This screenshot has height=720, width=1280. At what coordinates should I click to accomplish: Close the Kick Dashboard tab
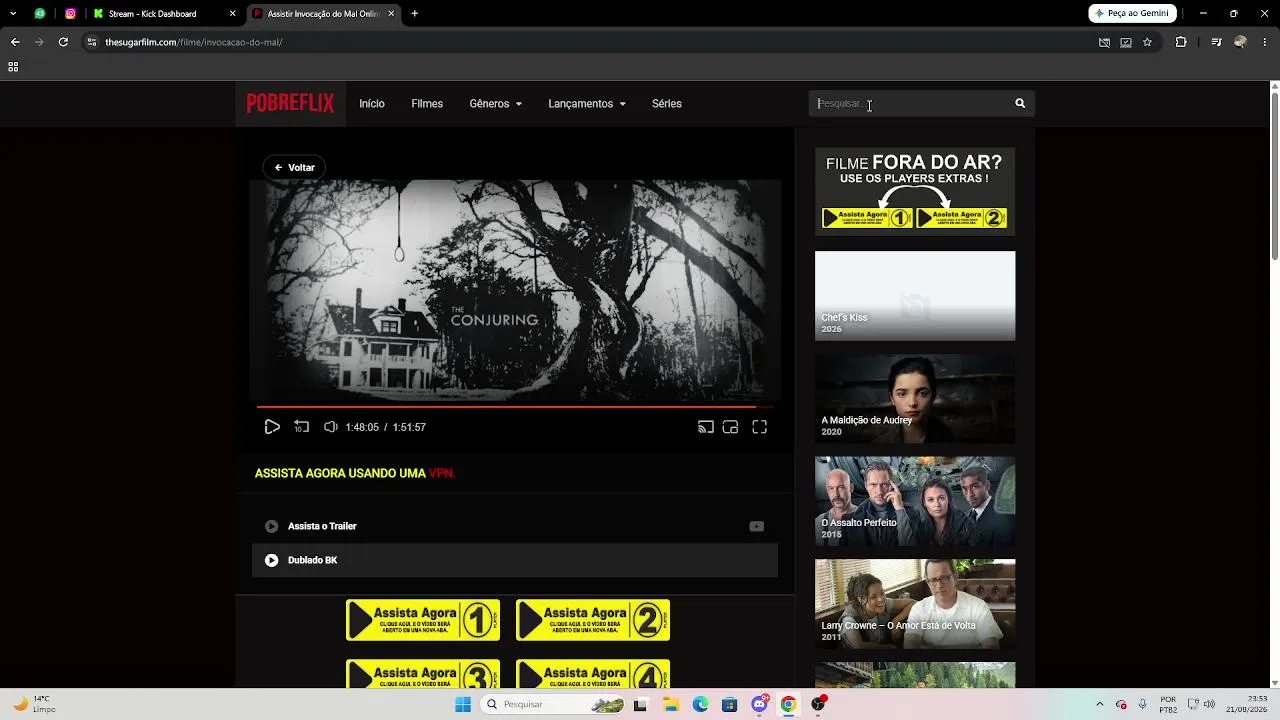[232, 14]
